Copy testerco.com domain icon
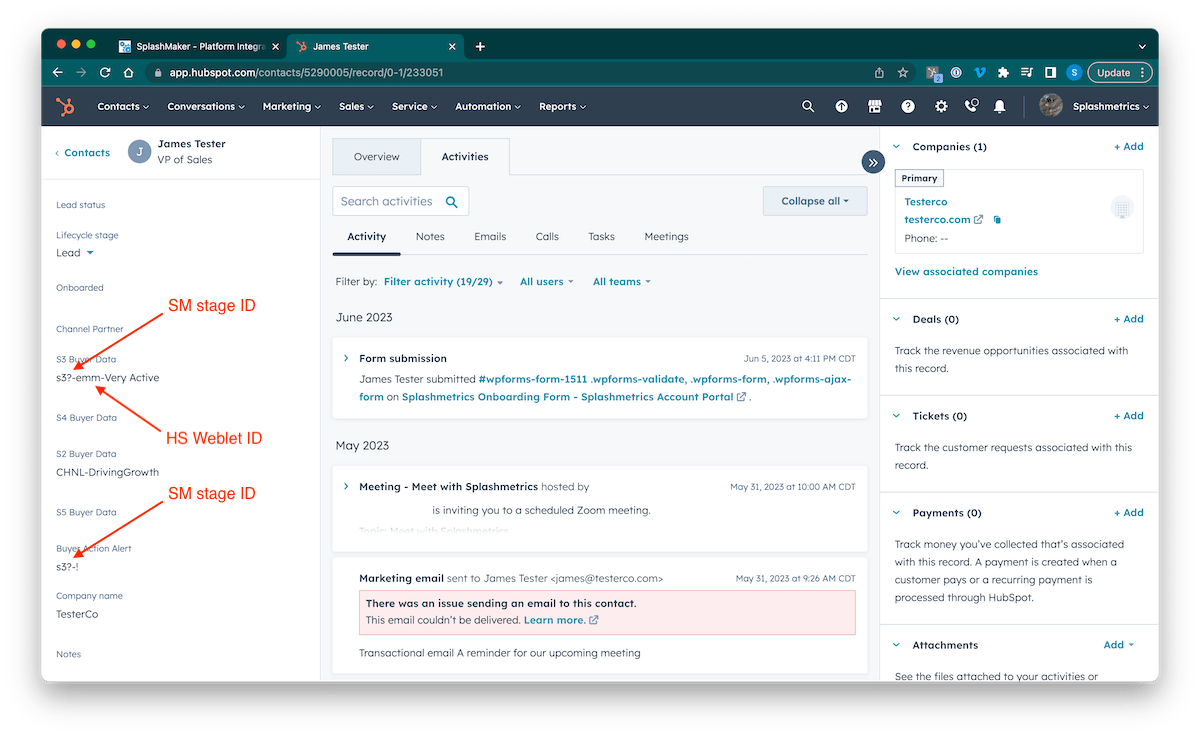 tap(997, 220)
